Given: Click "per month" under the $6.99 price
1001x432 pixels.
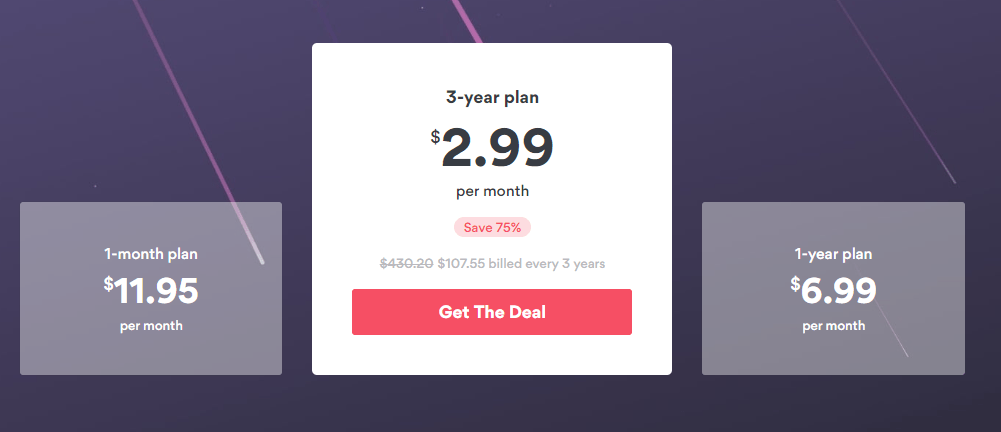Looking at the screenshot, I should (x=833, y=326).
